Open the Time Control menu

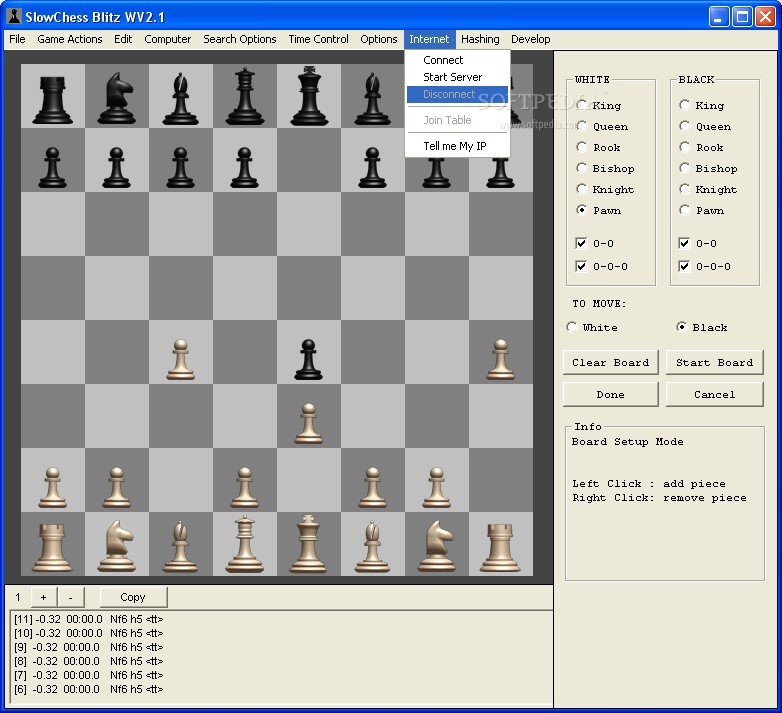pos(318,39)
